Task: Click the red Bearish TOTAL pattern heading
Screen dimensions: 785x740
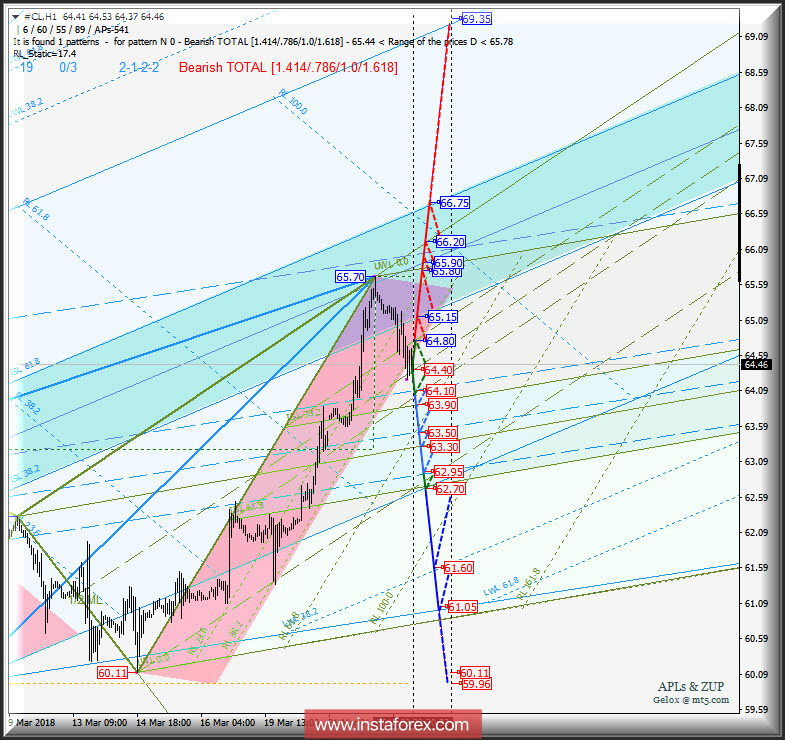Action: pyautogui.click(x=288, y=68)
